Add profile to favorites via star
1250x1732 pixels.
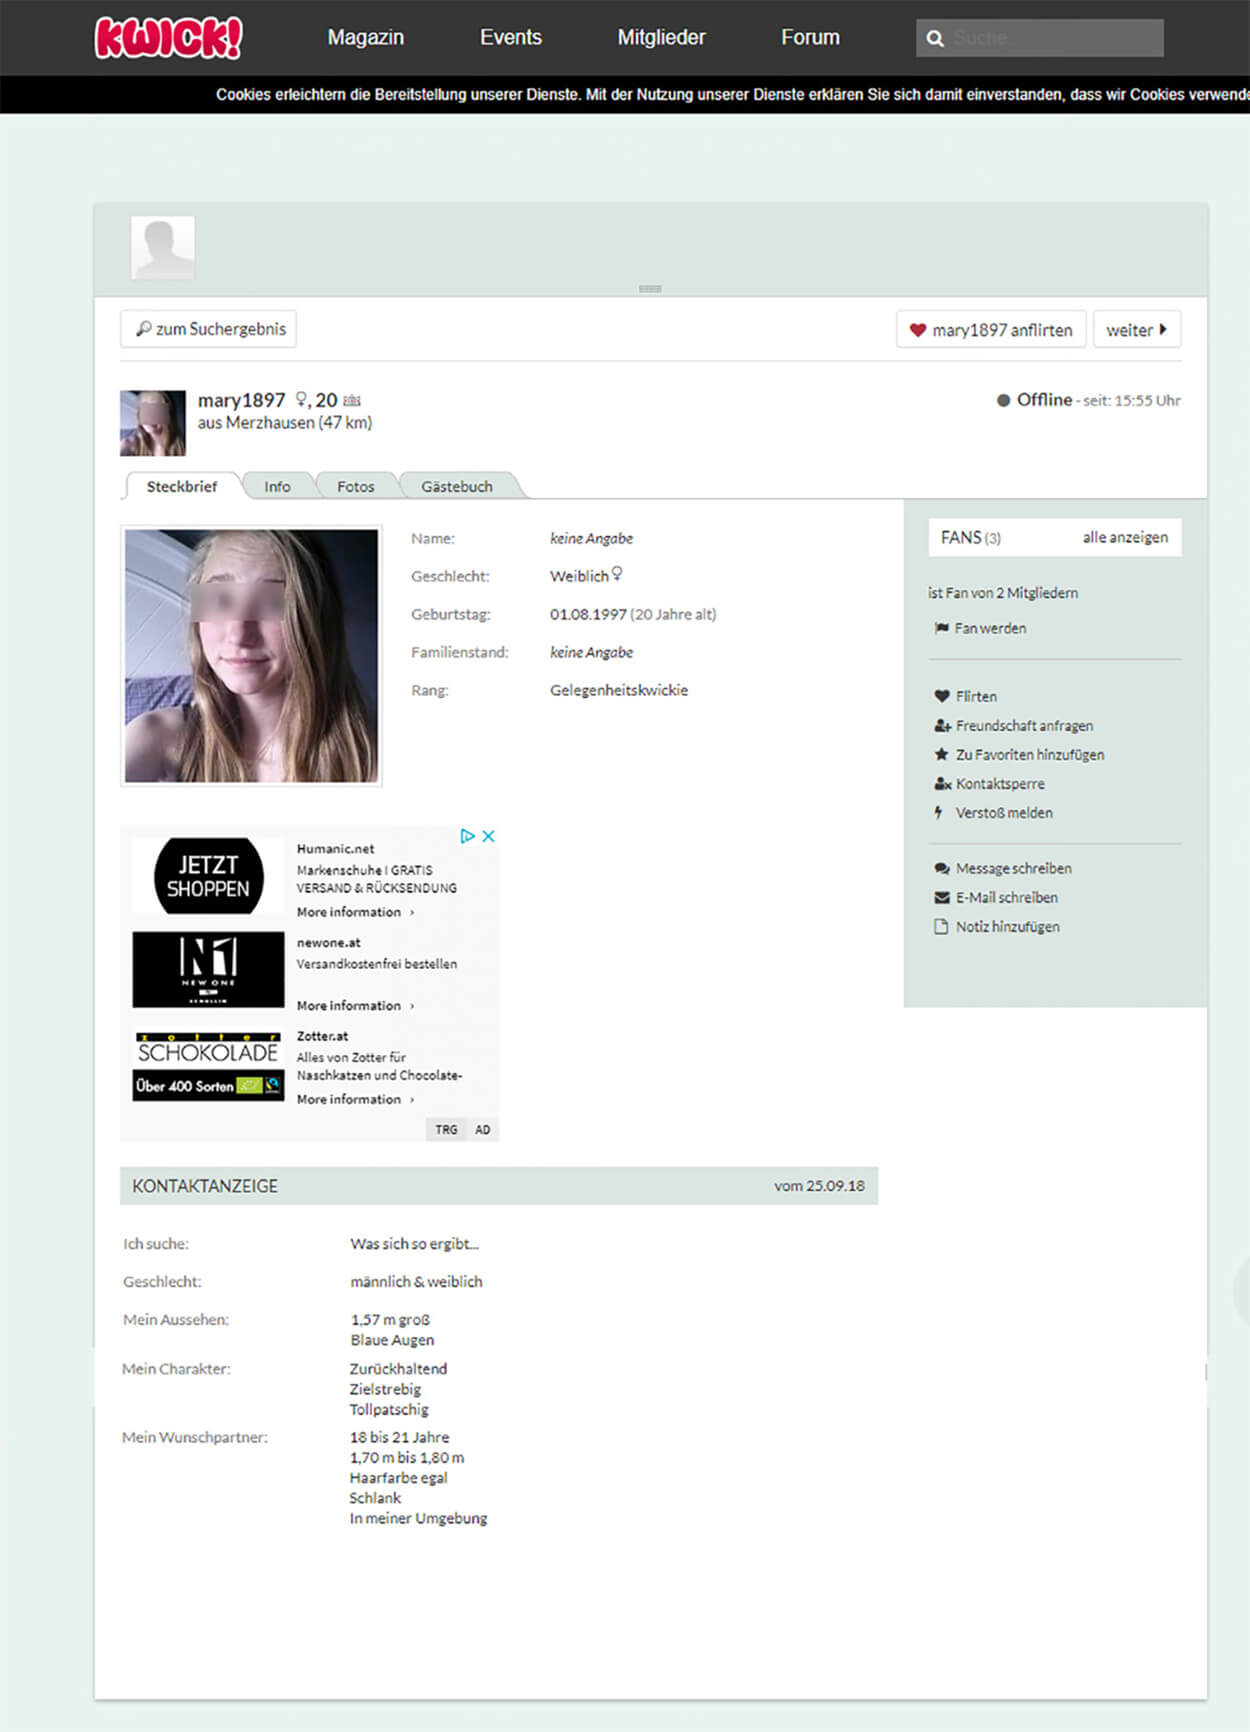[x=941, y=755]
